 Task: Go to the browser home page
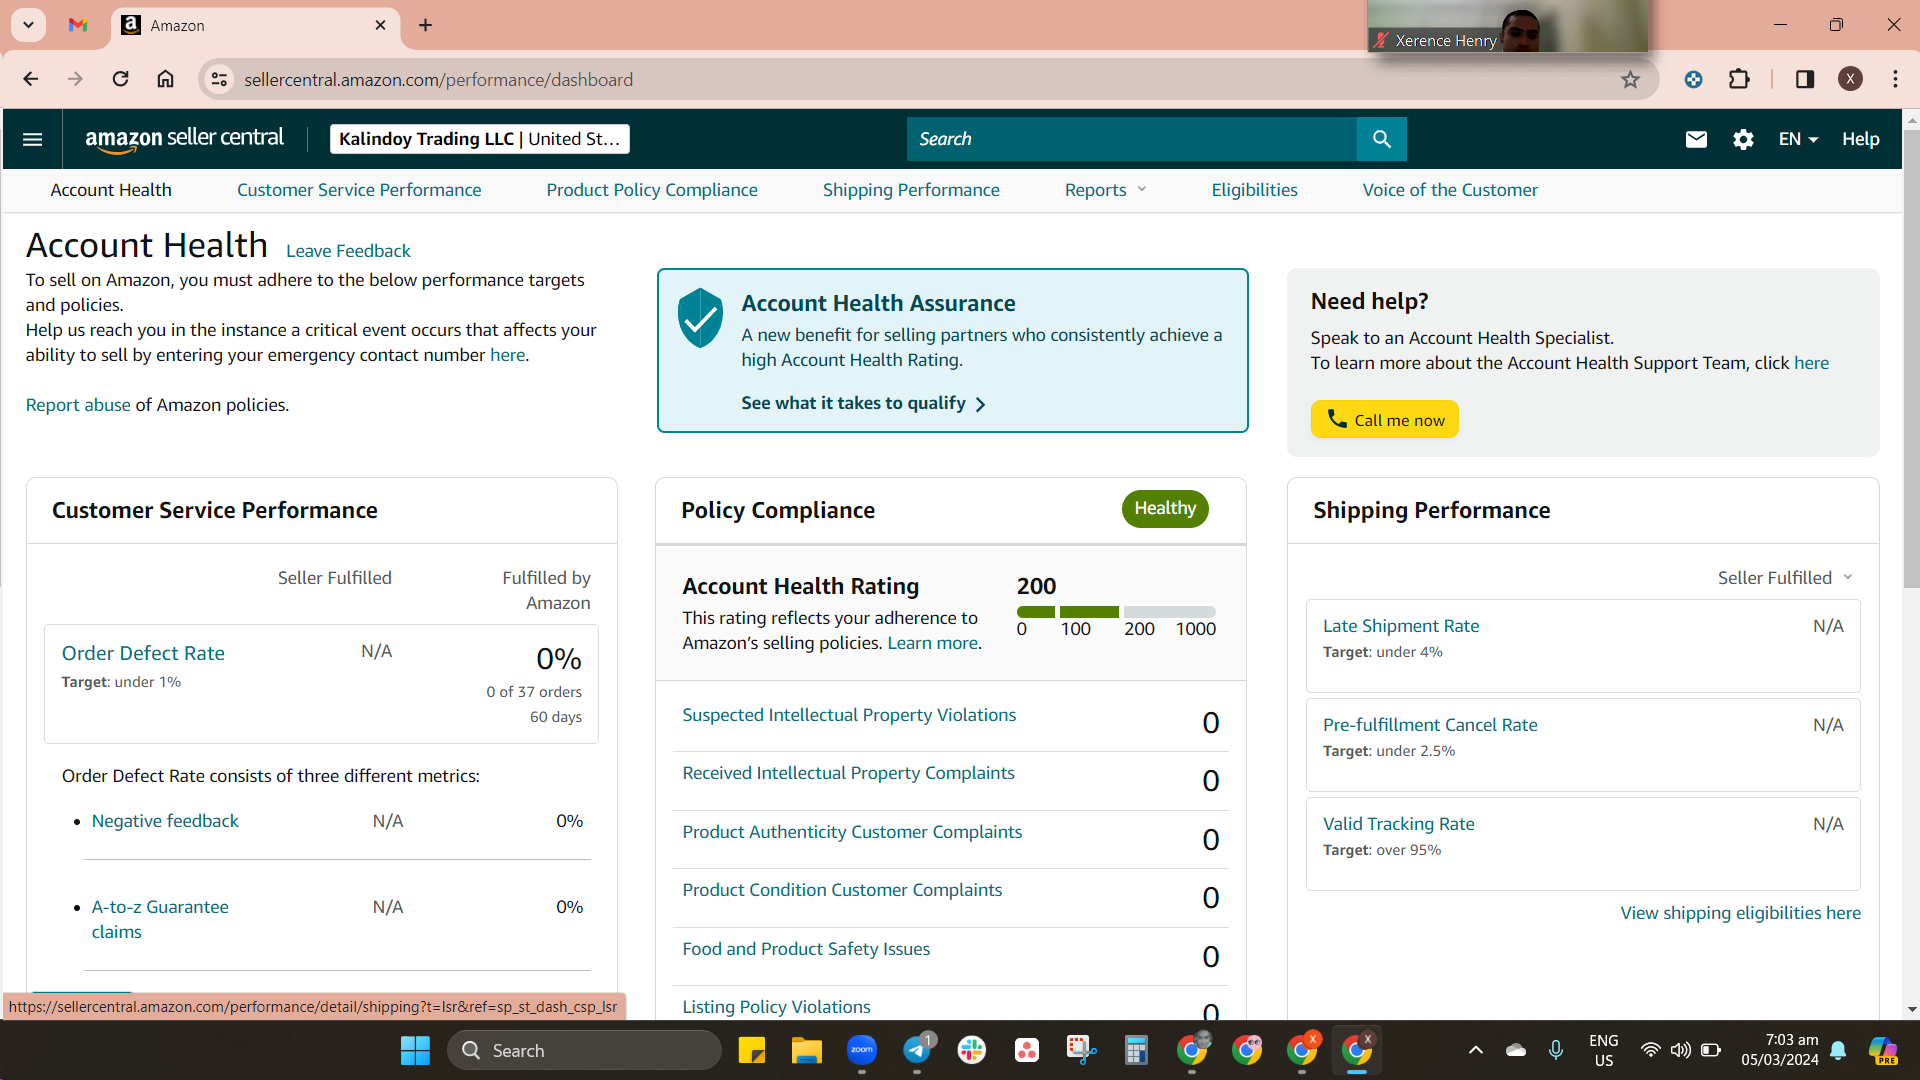tap(165, 79)
